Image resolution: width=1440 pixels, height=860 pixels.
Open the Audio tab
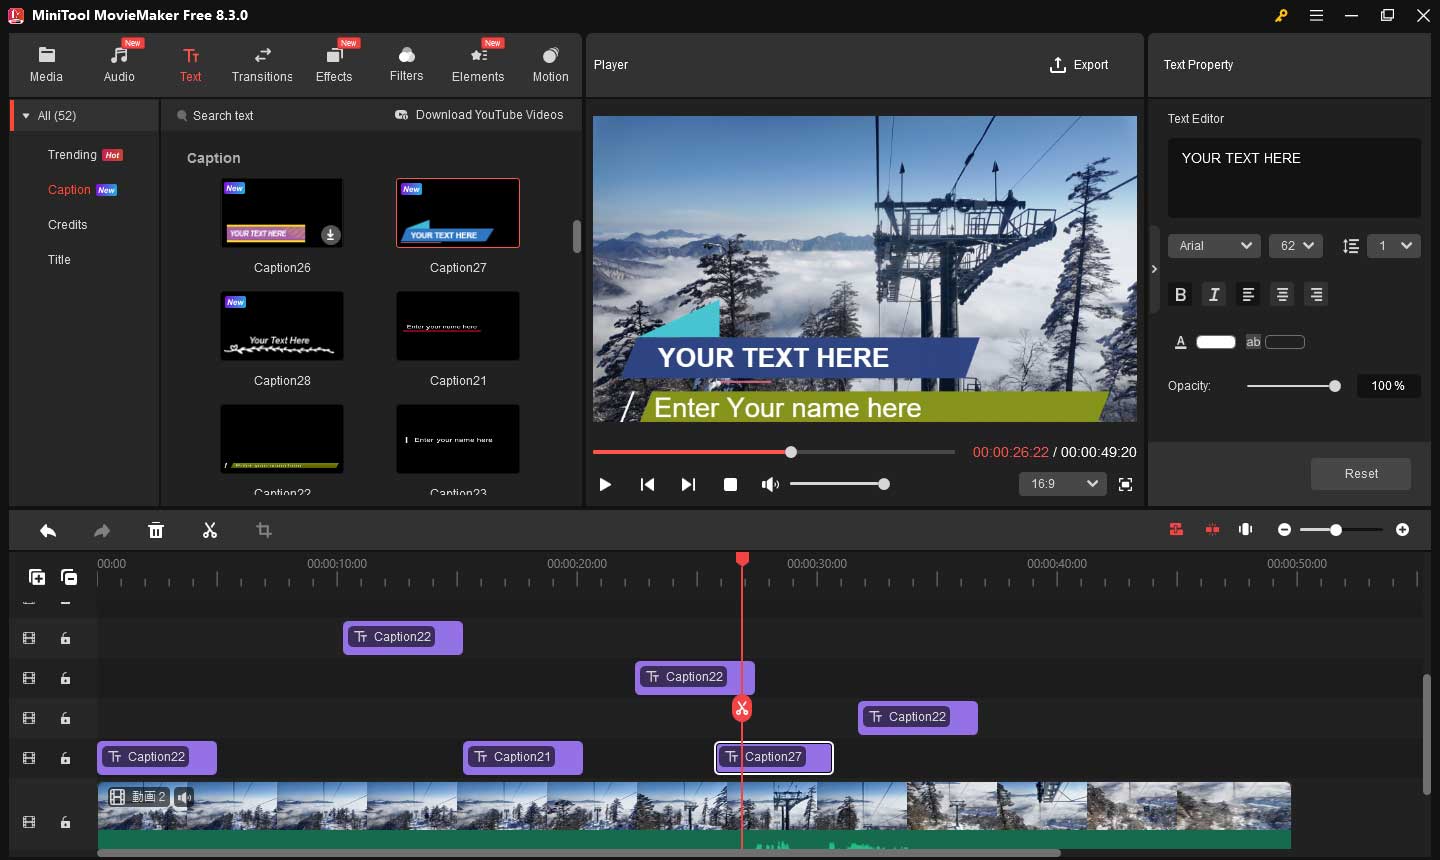[x=119, y=64]
